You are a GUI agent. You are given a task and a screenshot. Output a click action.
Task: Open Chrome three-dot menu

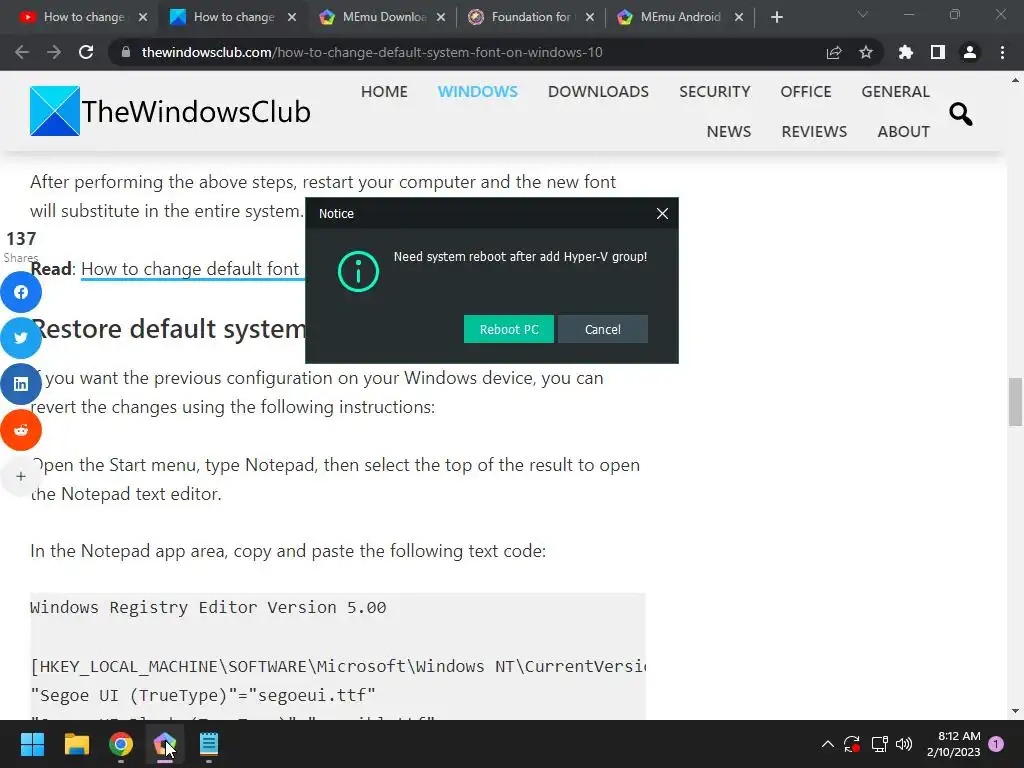1002,52
